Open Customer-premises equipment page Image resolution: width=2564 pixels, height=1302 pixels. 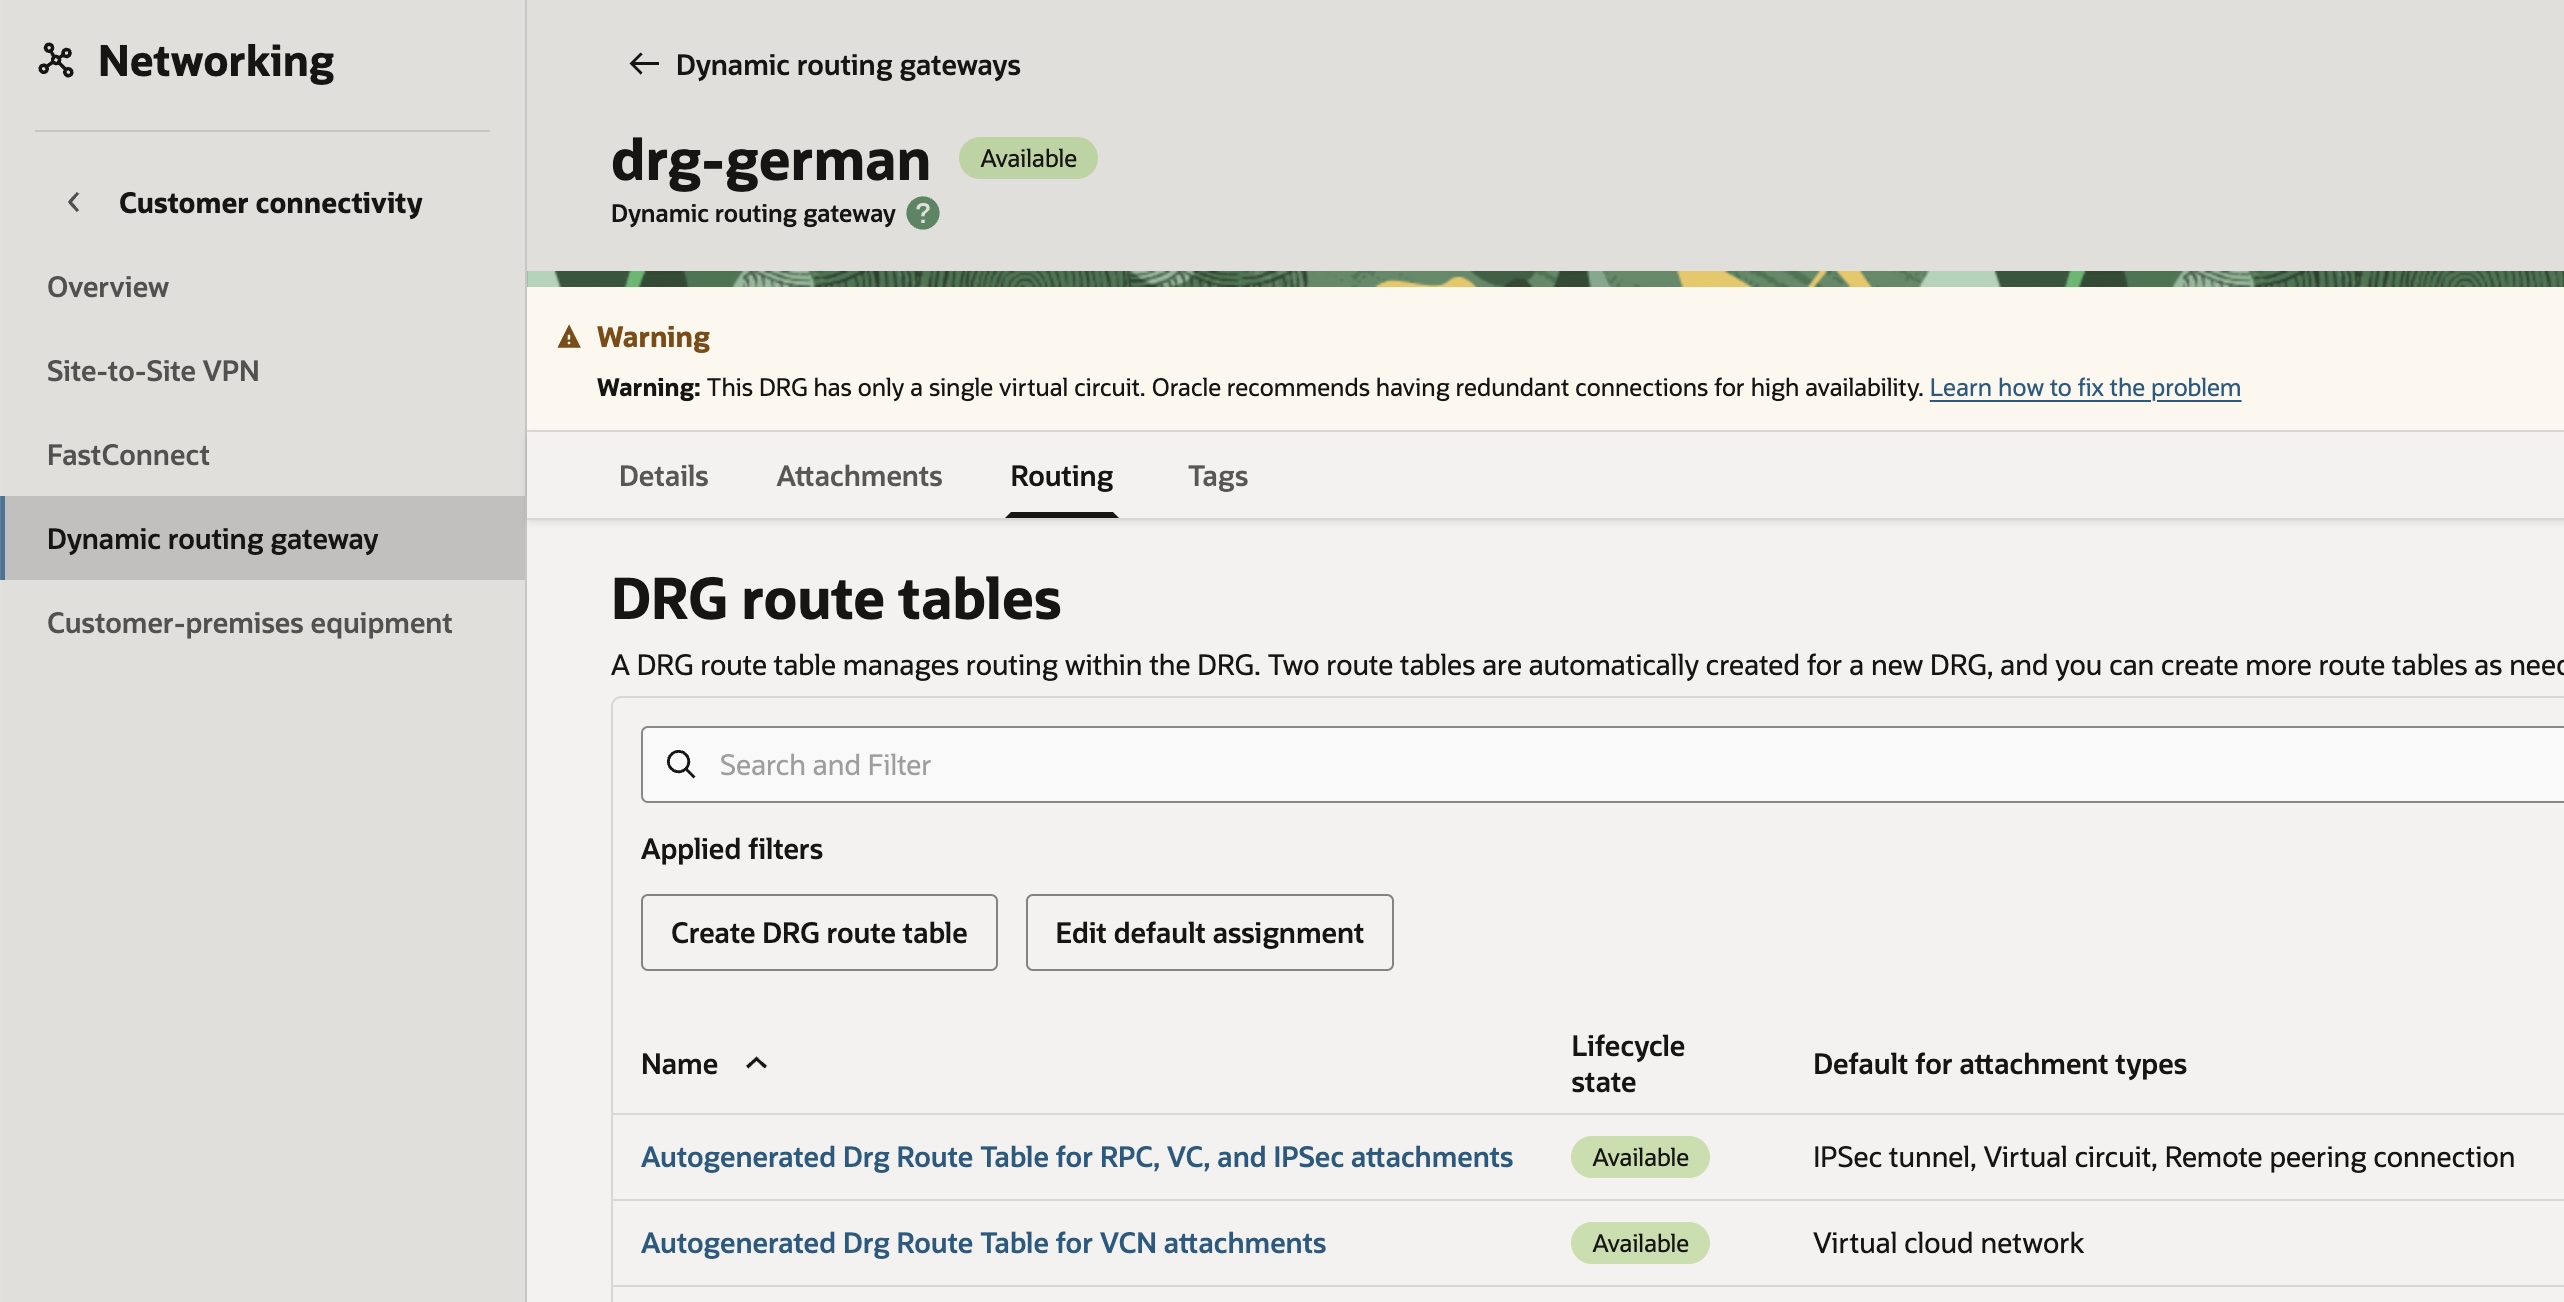pyautogui.click(x=249, y=622)
